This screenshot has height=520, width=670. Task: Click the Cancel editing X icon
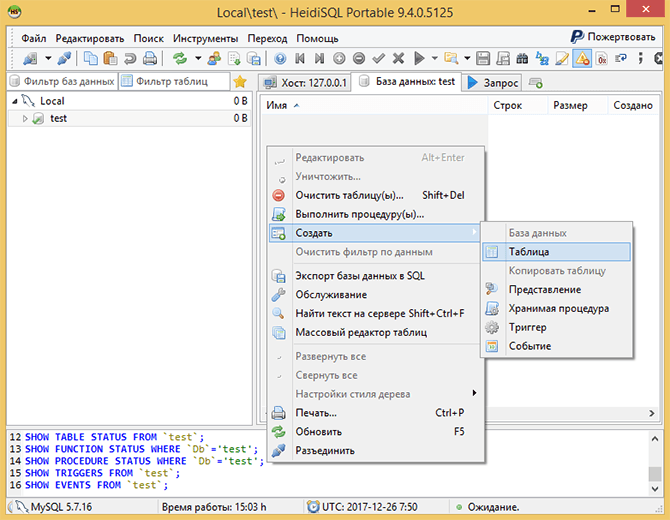coord(398,58)
